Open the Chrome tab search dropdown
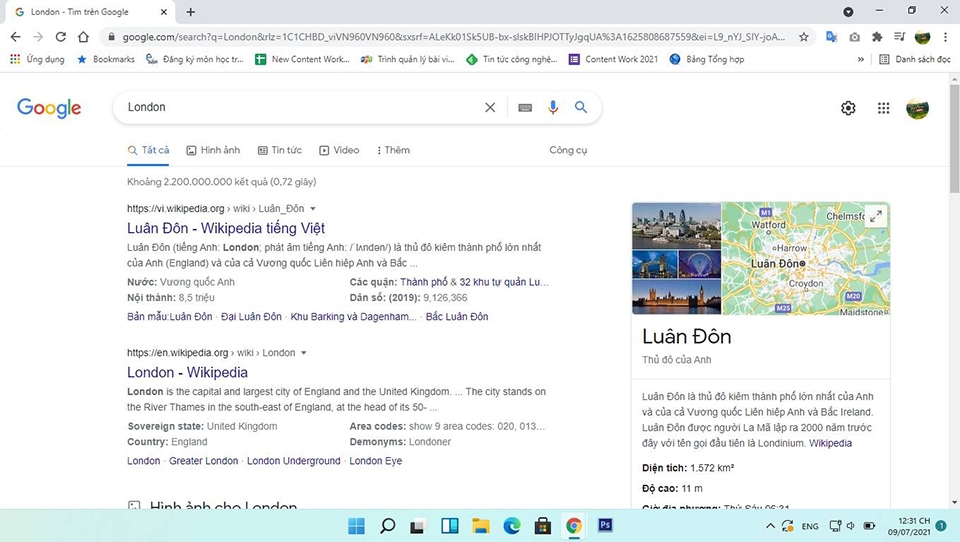Screen dimensions: 960x542 click(848, 12)
